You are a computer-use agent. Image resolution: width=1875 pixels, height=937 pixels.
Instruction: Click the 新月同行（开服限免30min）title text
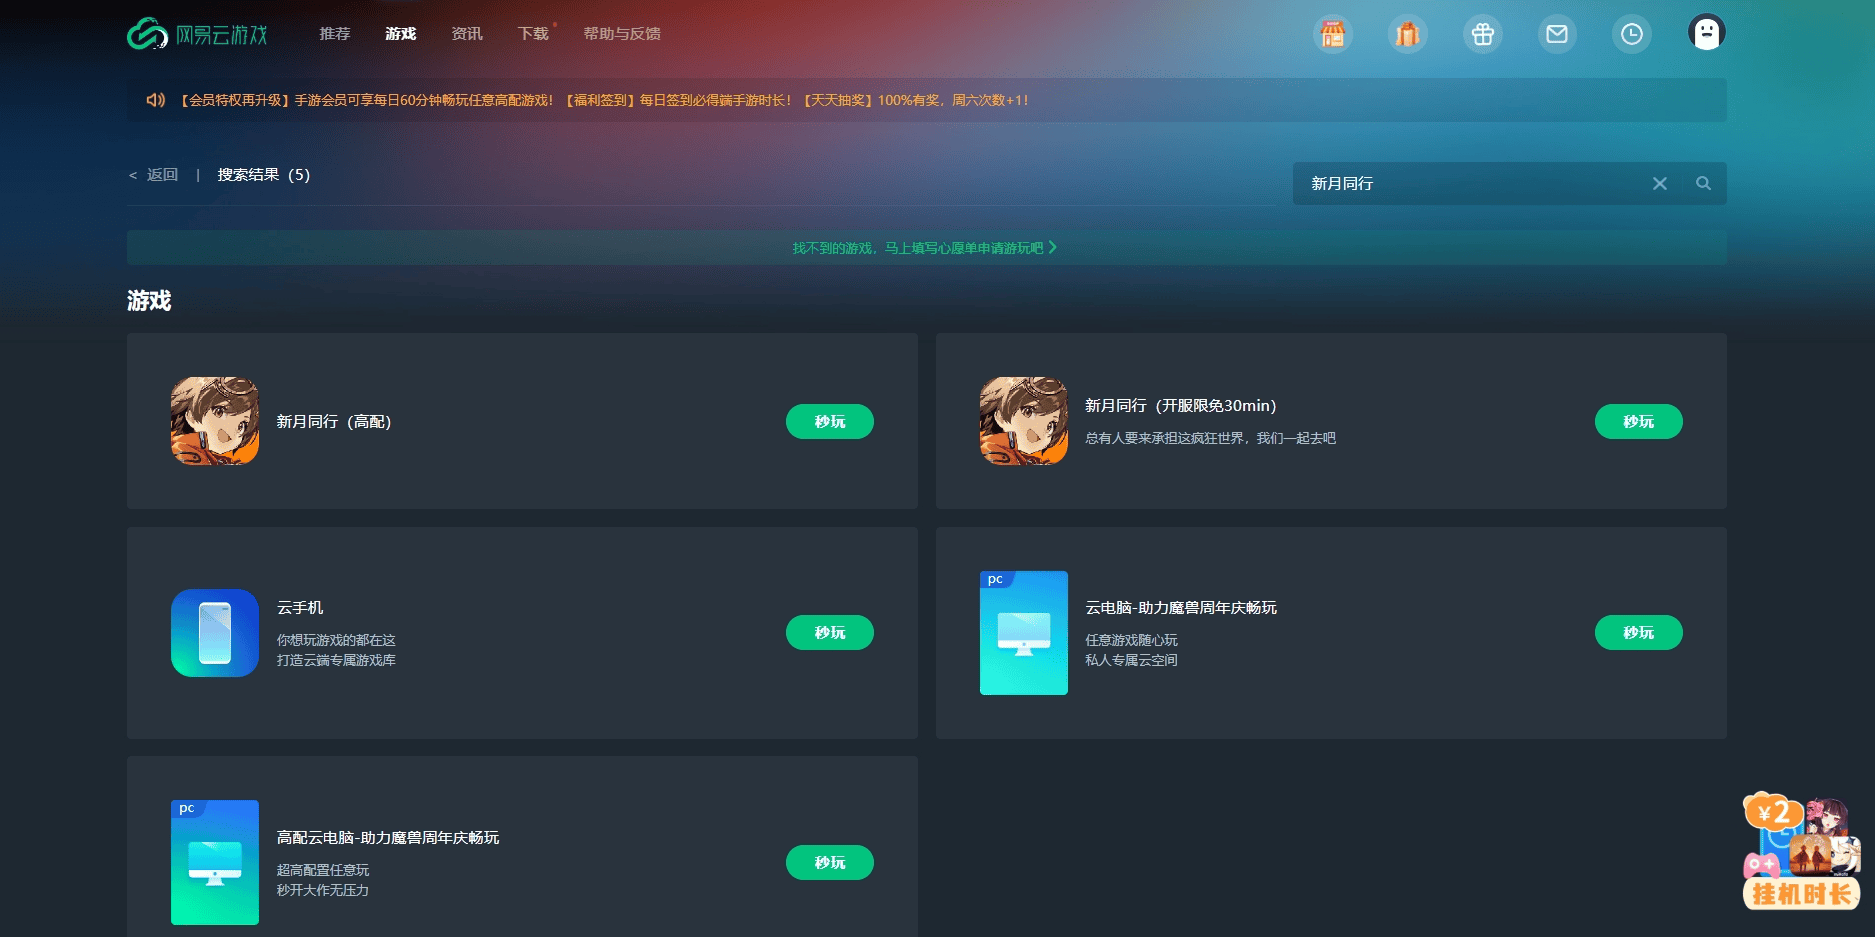tap(1181, 406)
